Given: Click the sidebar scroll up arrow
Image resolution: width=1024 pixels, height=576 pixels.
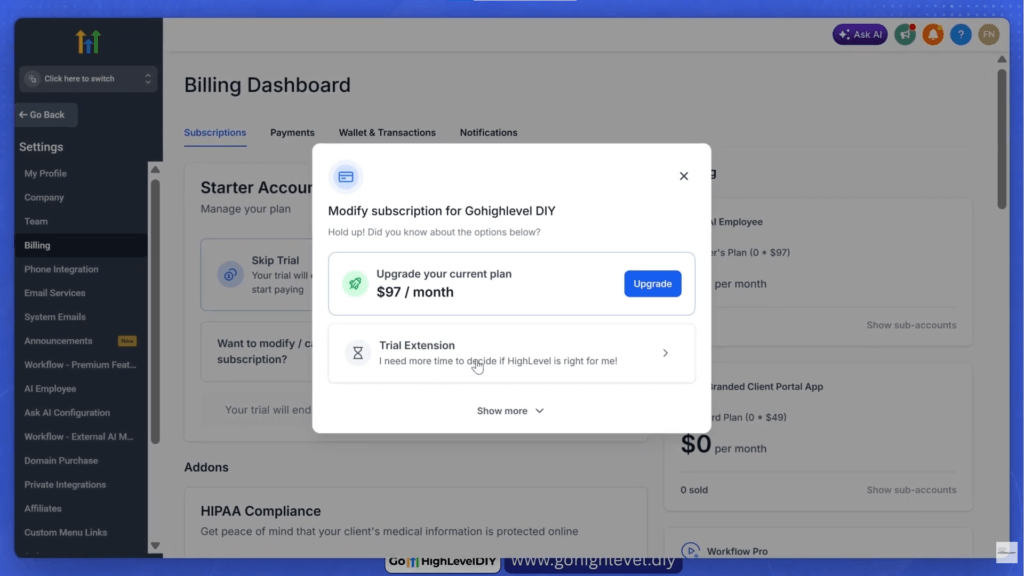Looking at the screenshot, I should pos(155,170).
